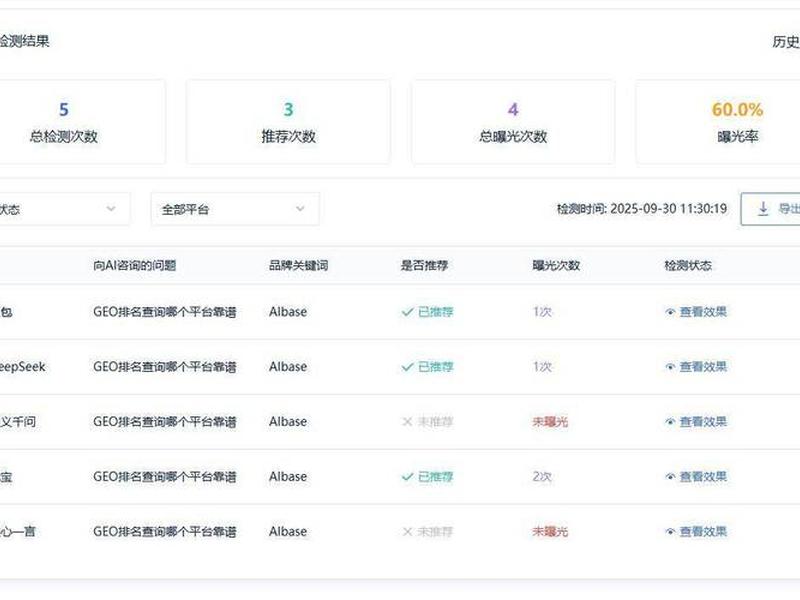Click eye icon in the 义千问 row
The width and height of the screenshot is (800, 600).
click(x=670, y=422)
